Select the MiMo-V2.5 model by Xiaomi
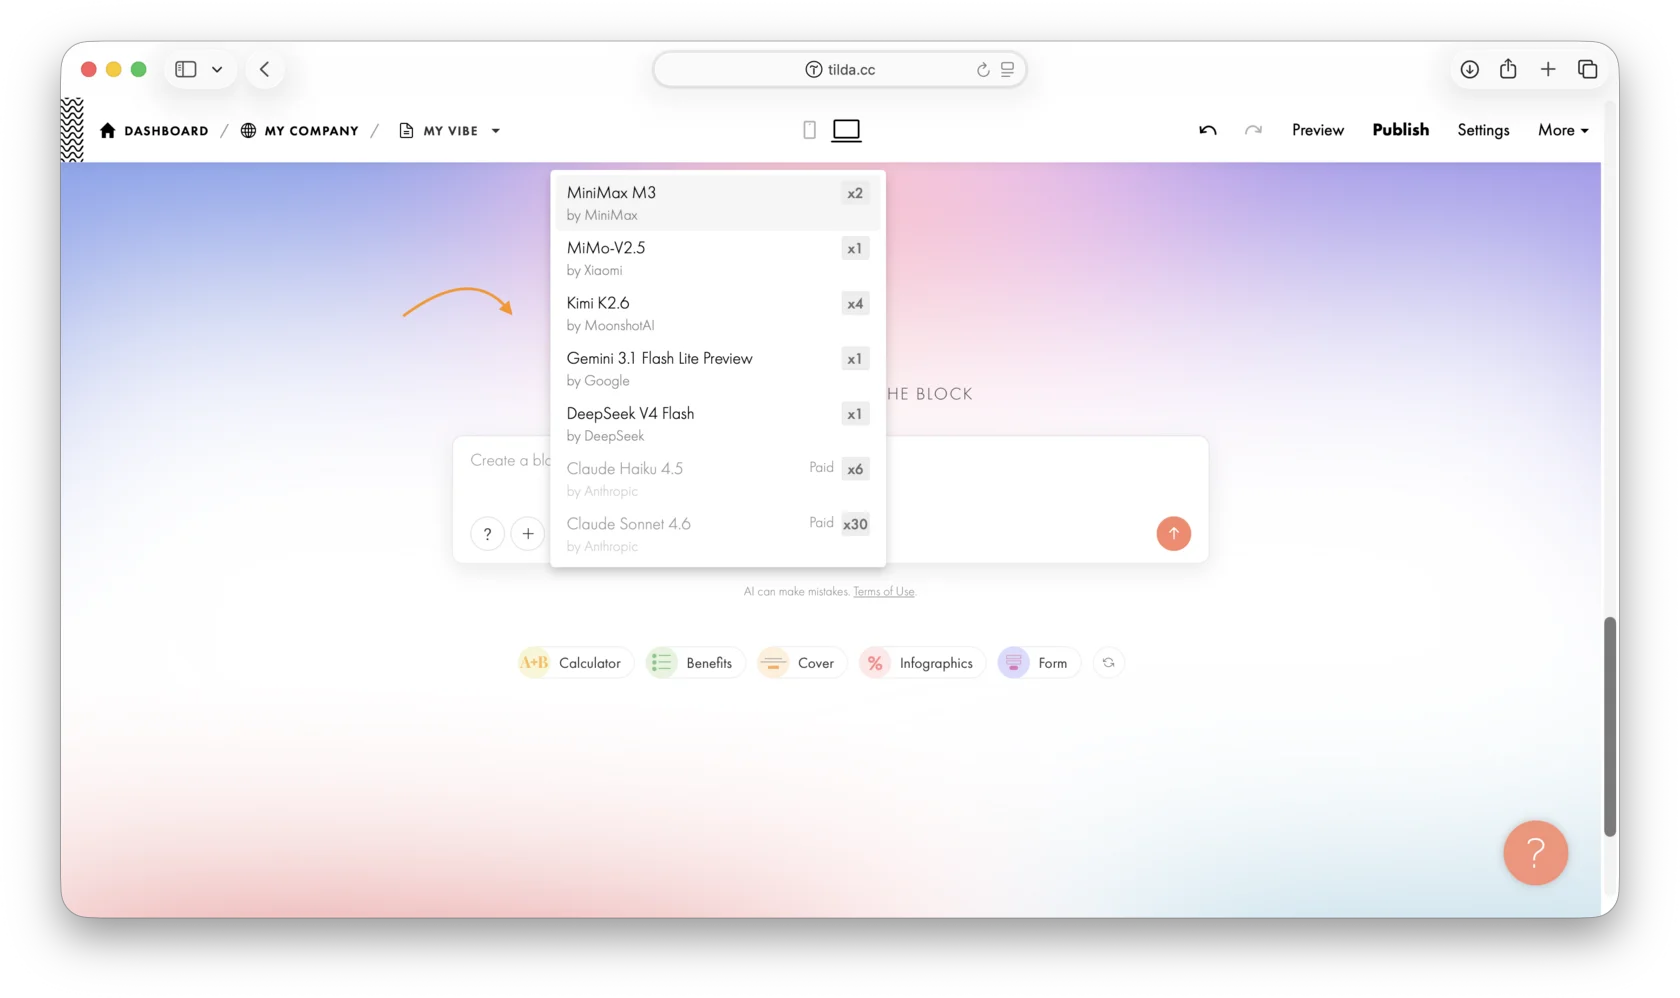Viewport: 1680px width, 998px height. tap(718, 258)
